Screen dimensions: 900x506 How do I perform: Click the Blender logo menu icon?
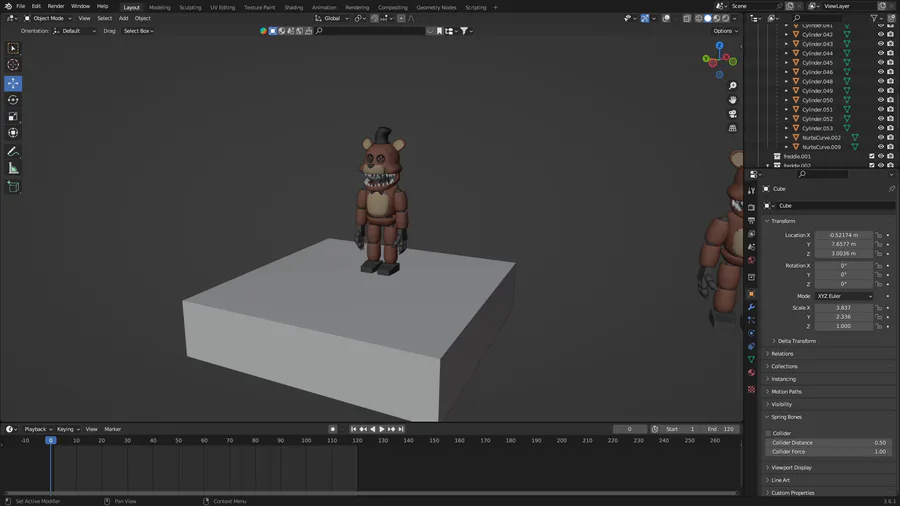(8, 6)
